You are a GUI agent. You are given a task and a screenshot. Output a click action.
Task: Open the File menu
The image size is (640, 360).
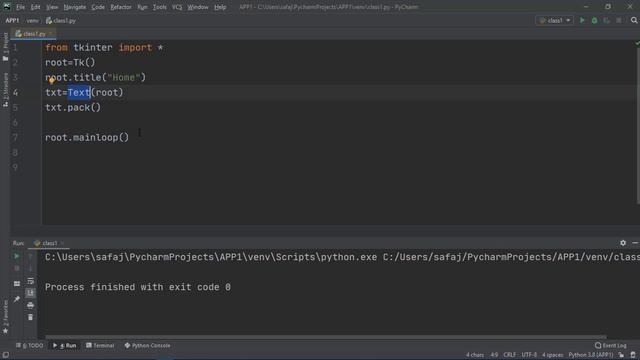(x=20, y=7)
